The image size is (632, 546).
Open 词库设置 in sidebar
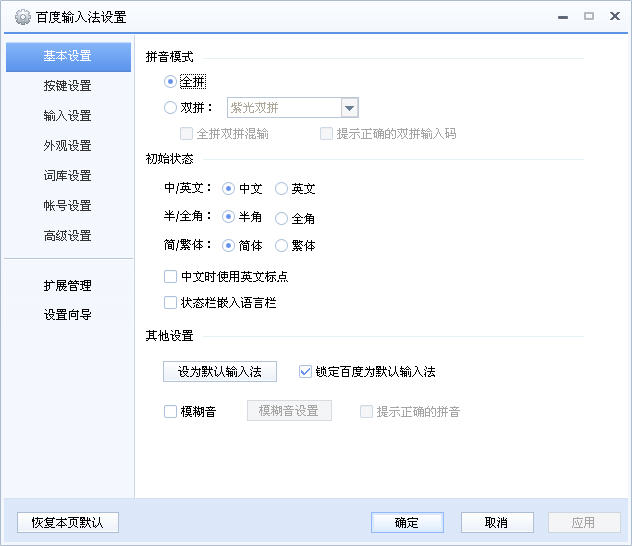click(x=67, y=176)
